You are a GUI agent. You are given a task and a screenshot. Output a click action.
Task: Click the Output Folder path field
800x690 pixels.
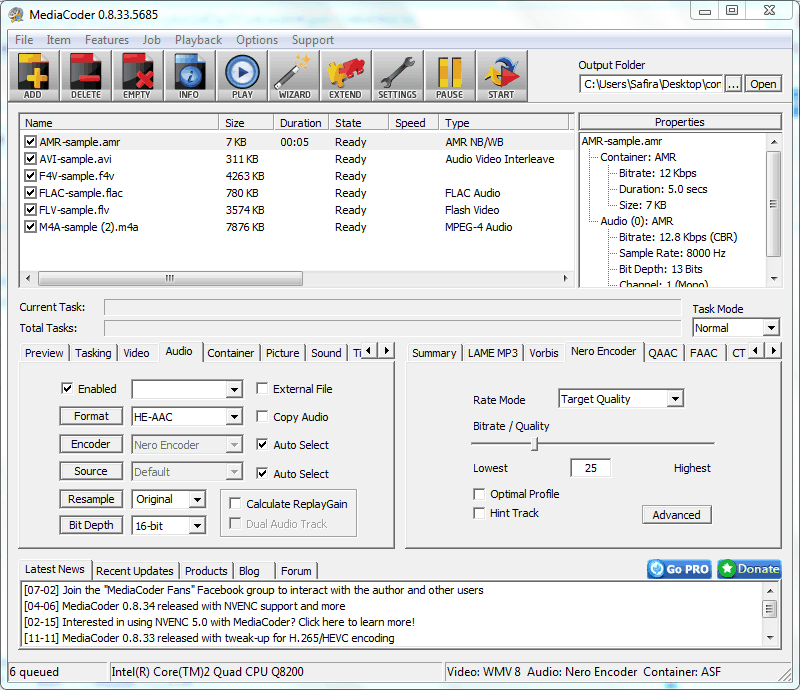[652, 84]
